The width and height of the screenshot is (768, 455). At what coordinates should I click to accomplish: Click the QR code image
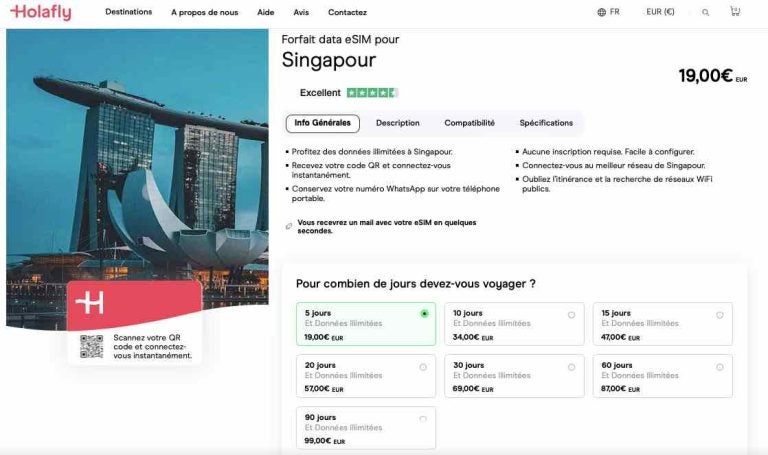92,346
